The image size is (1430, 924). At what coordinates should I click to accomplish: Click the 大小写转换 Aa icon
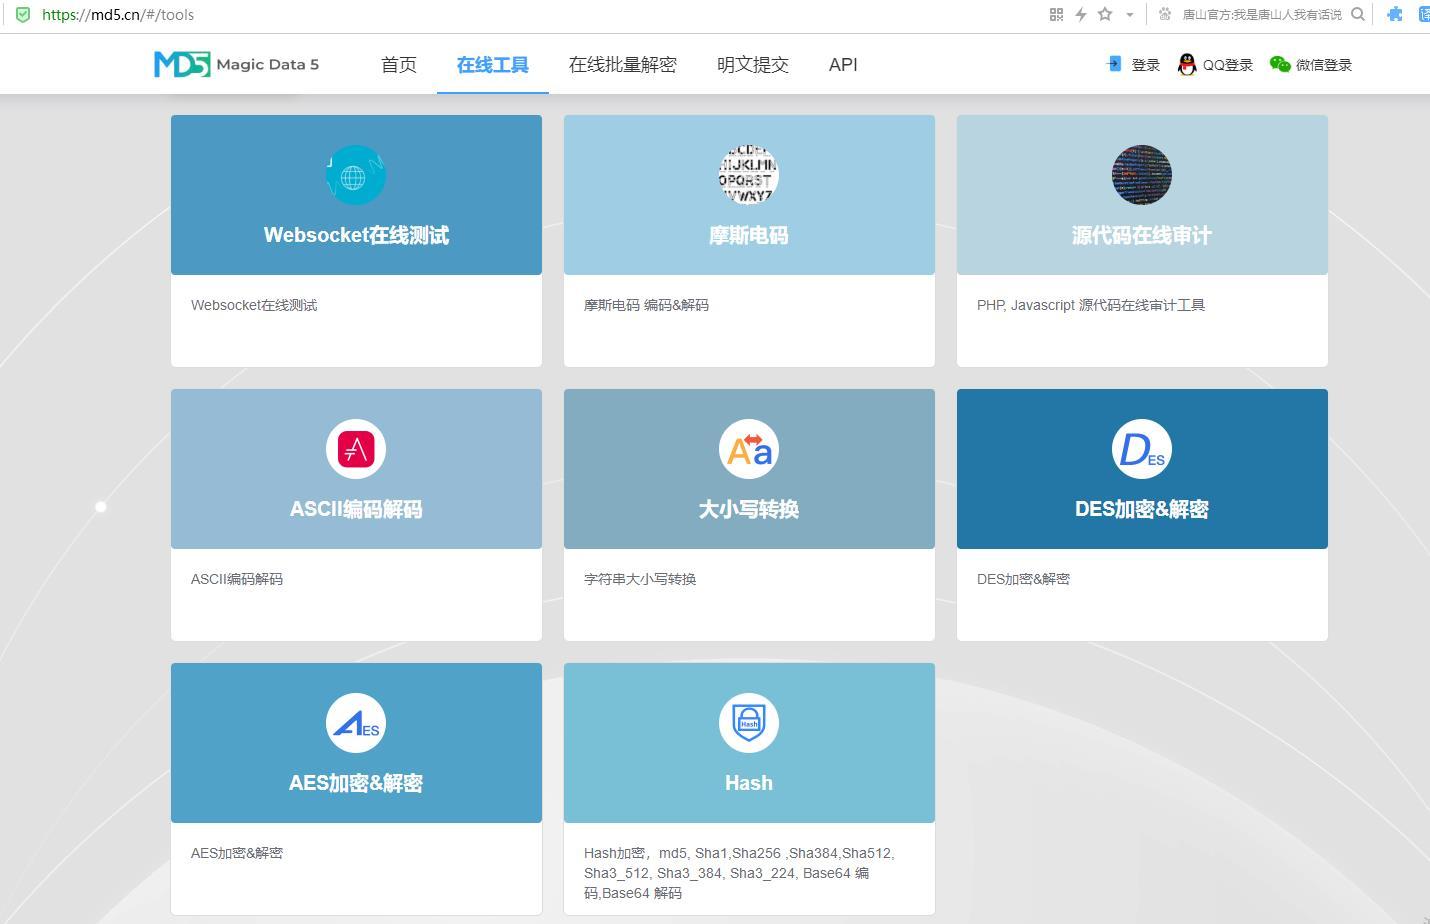748,449
